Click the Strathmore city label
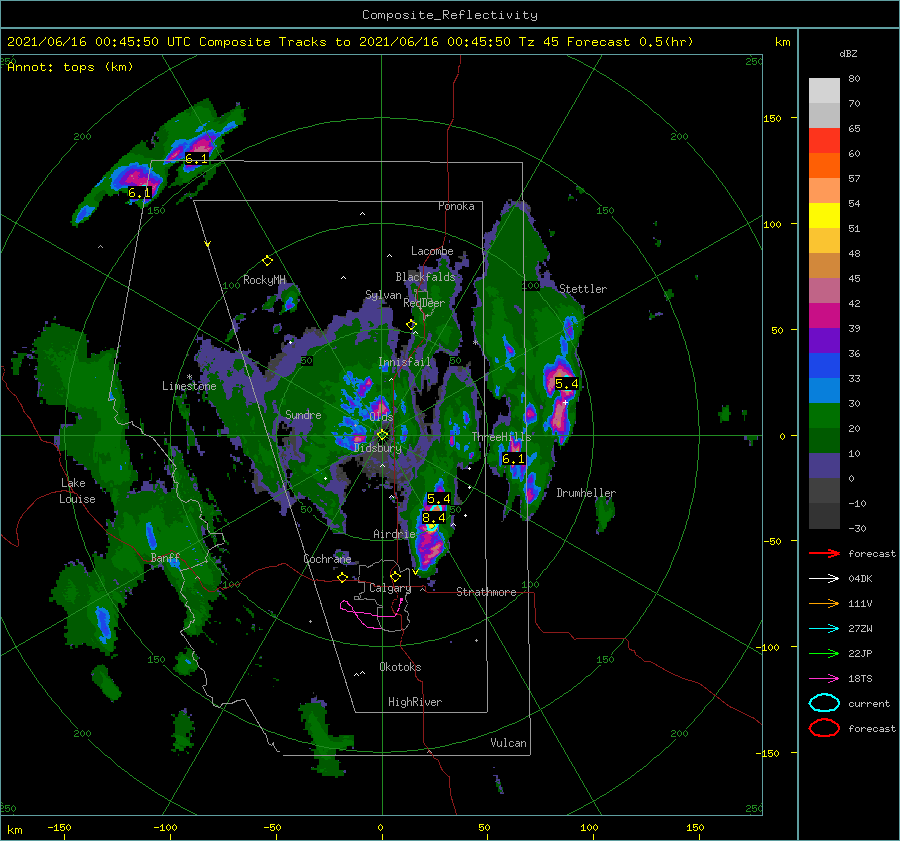This screenshot has width=900, height=841. coord(486,592)
